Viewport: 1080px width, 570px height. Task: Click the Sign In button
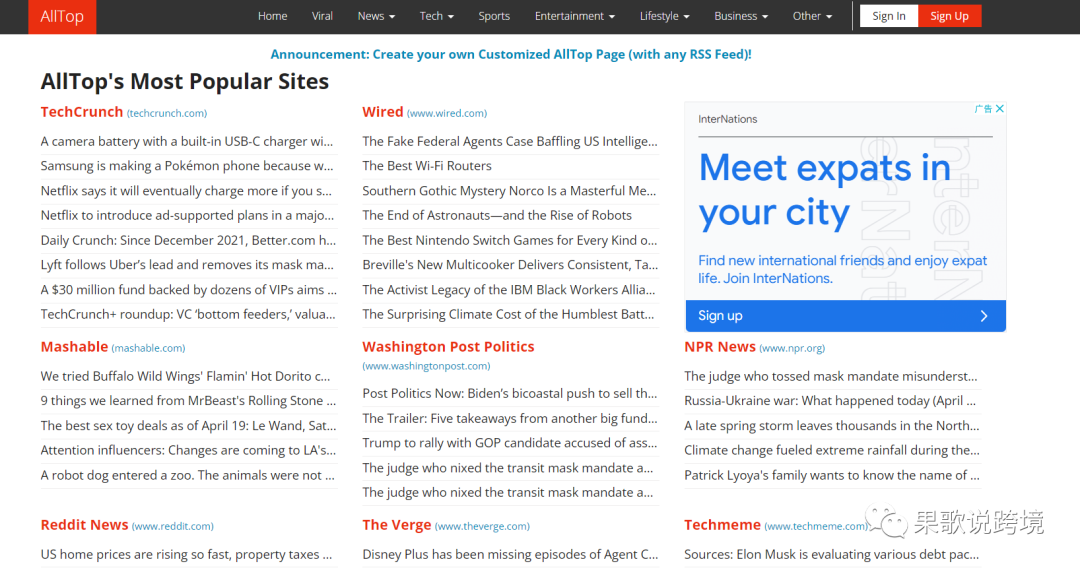click(889, 16)
